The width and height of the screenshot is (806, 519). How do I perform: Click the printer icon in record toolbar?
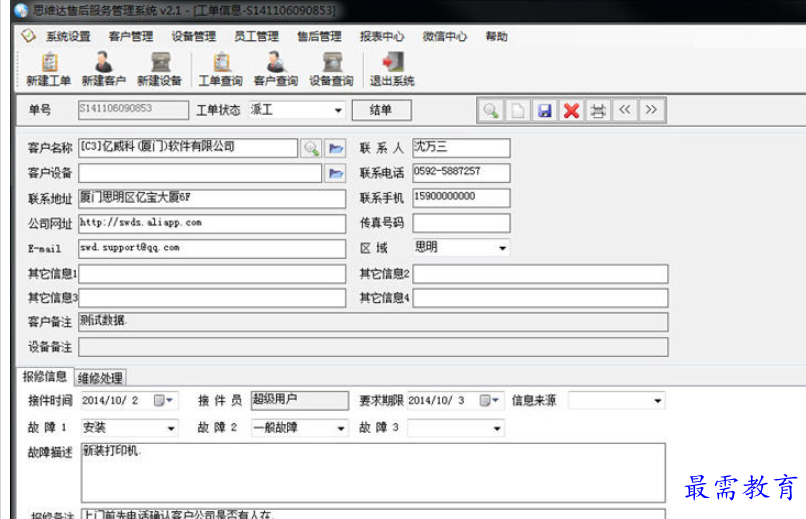click(598, 110)
